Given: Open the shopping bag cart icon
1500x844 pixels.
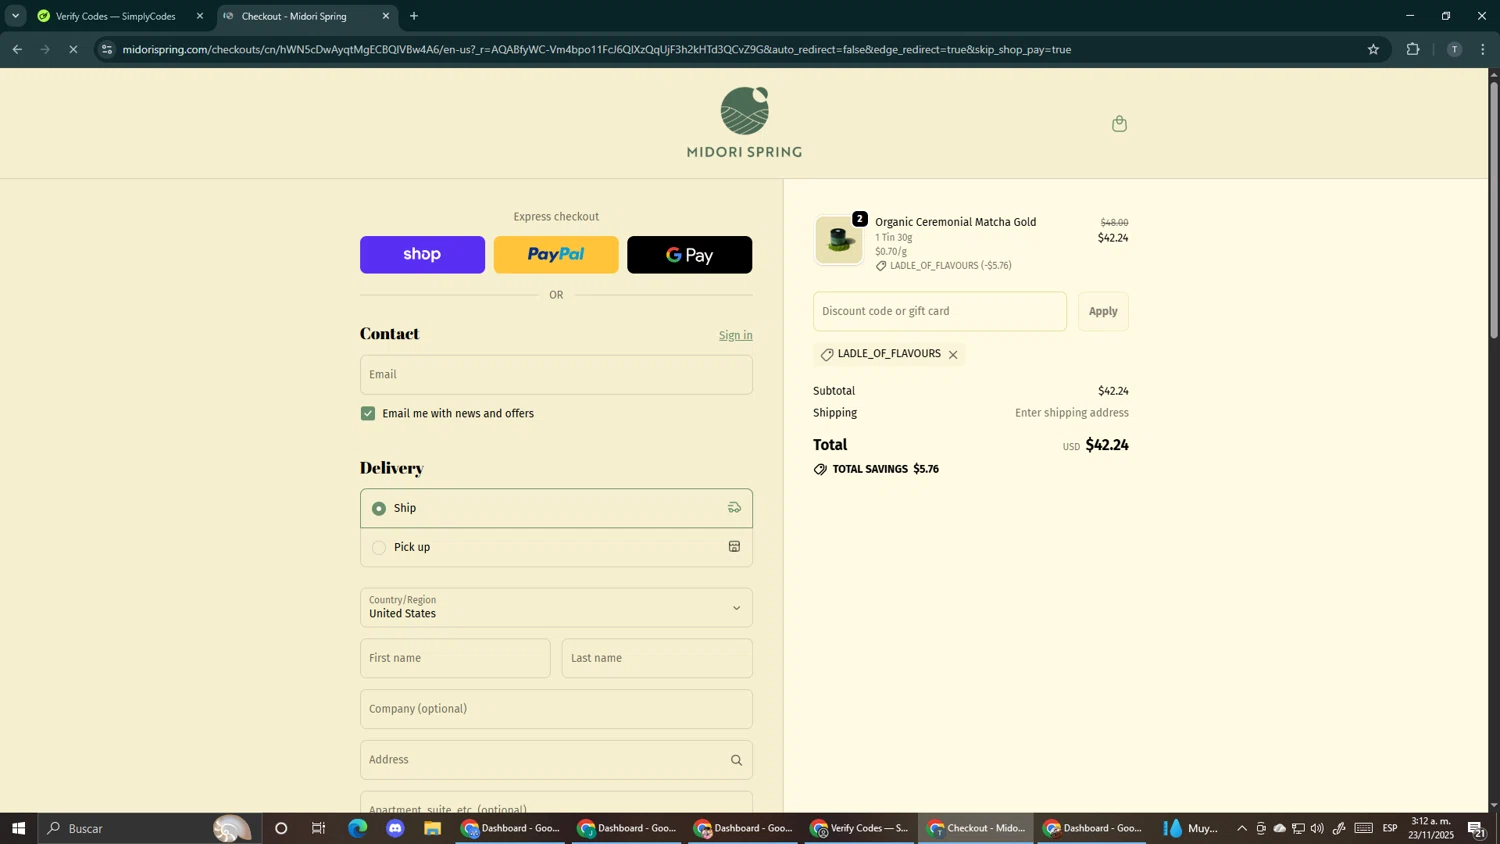Looking at the screenshot, I should (1119, 124).
